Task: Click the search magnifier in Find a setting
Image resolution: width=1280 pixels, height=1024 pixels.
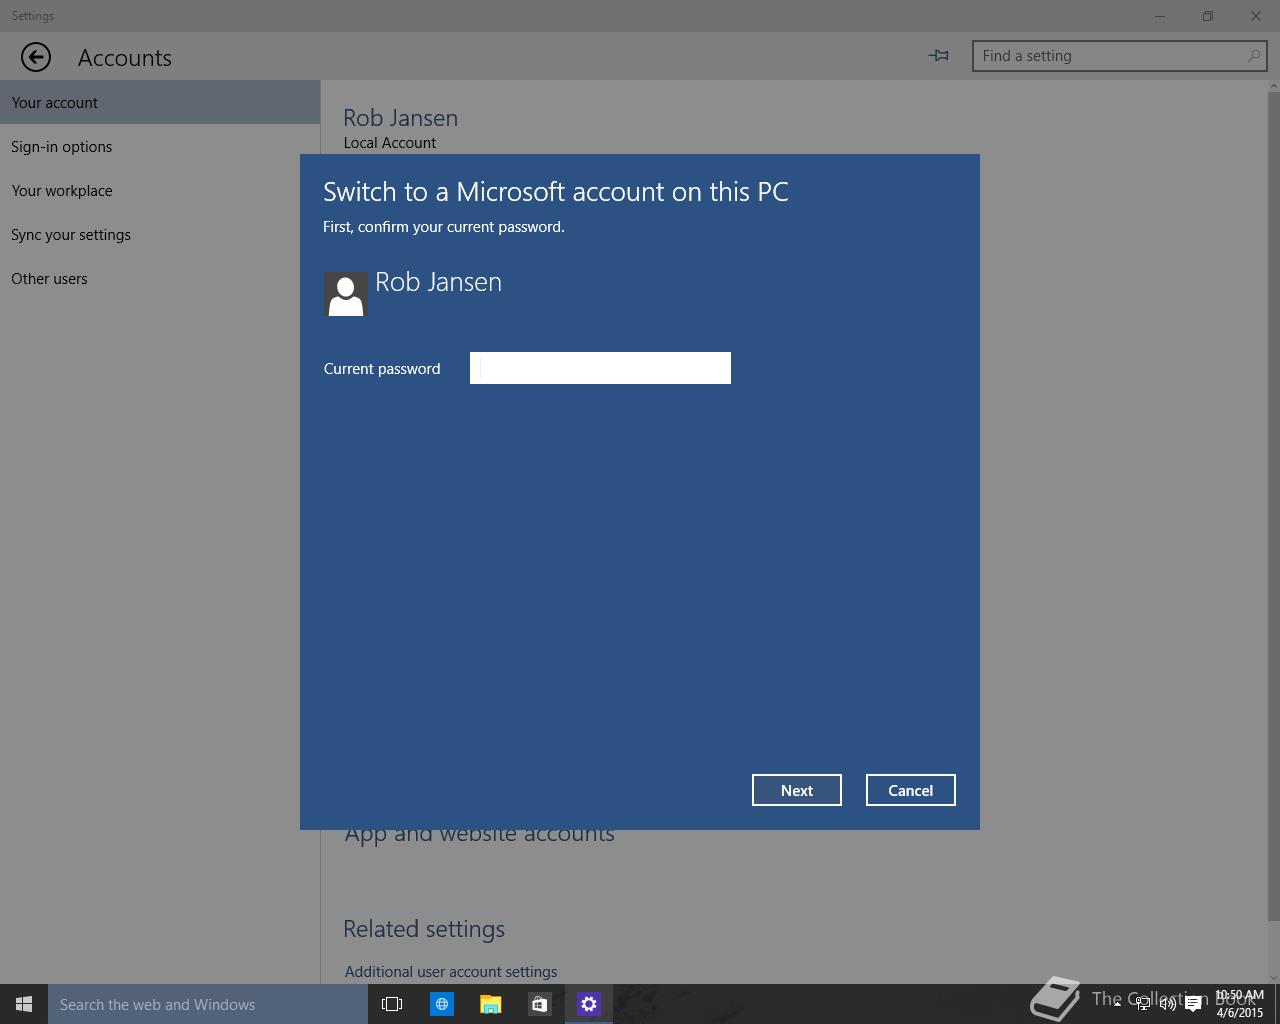Action: click(x=1254, y=56)
